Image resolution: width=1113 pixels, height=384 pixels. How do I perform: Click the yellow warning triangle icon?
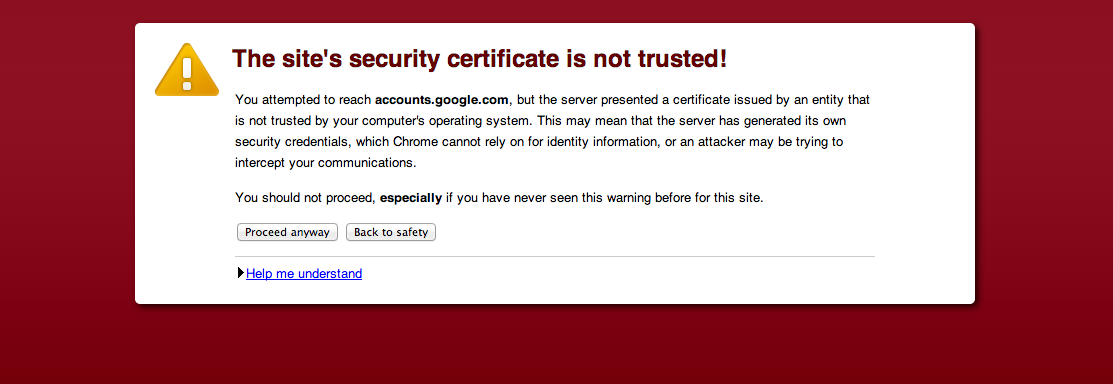pyautogui.click(x=187, y=70)
